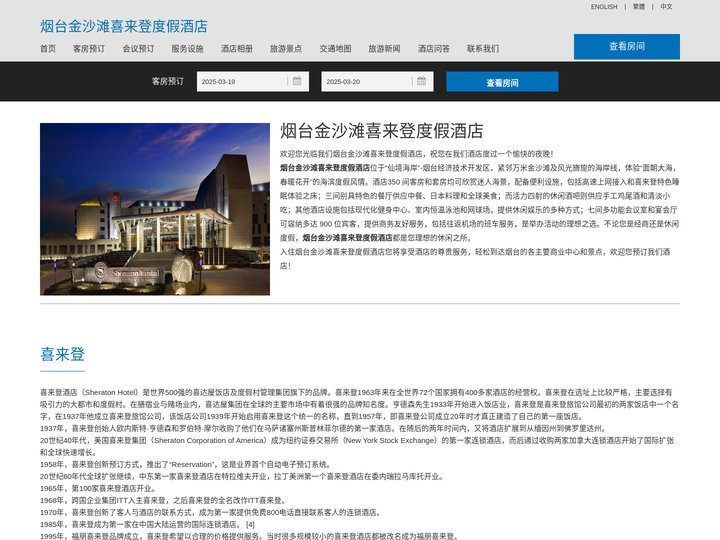Viewport: 720px width, 540px height.
Task: Open the 酒店问答 menu item
Action: [x=433, y=49]
